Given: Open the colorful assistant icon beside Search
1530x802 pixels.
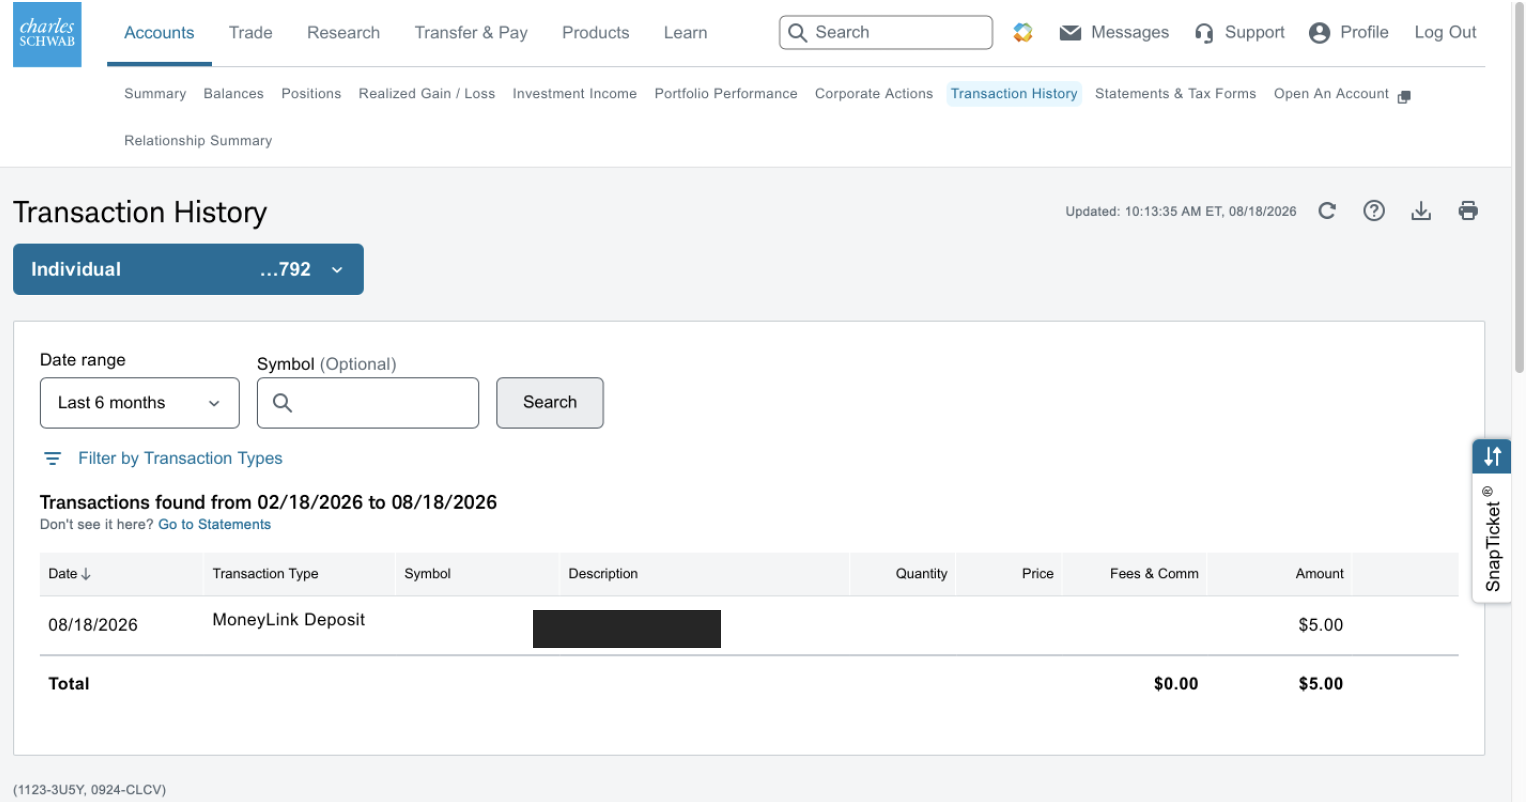Looking at the screenshot, I should [x=1022, y=32].
